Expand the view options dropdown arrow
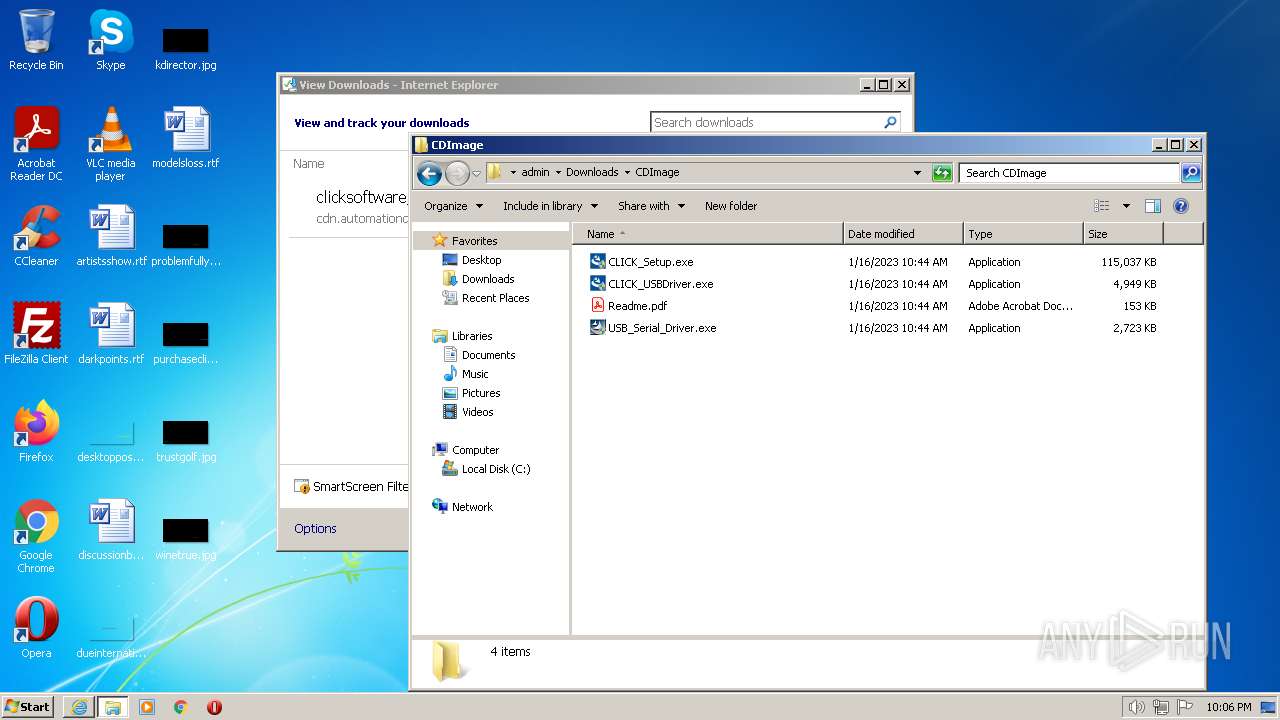 (x=1126, y=206)
